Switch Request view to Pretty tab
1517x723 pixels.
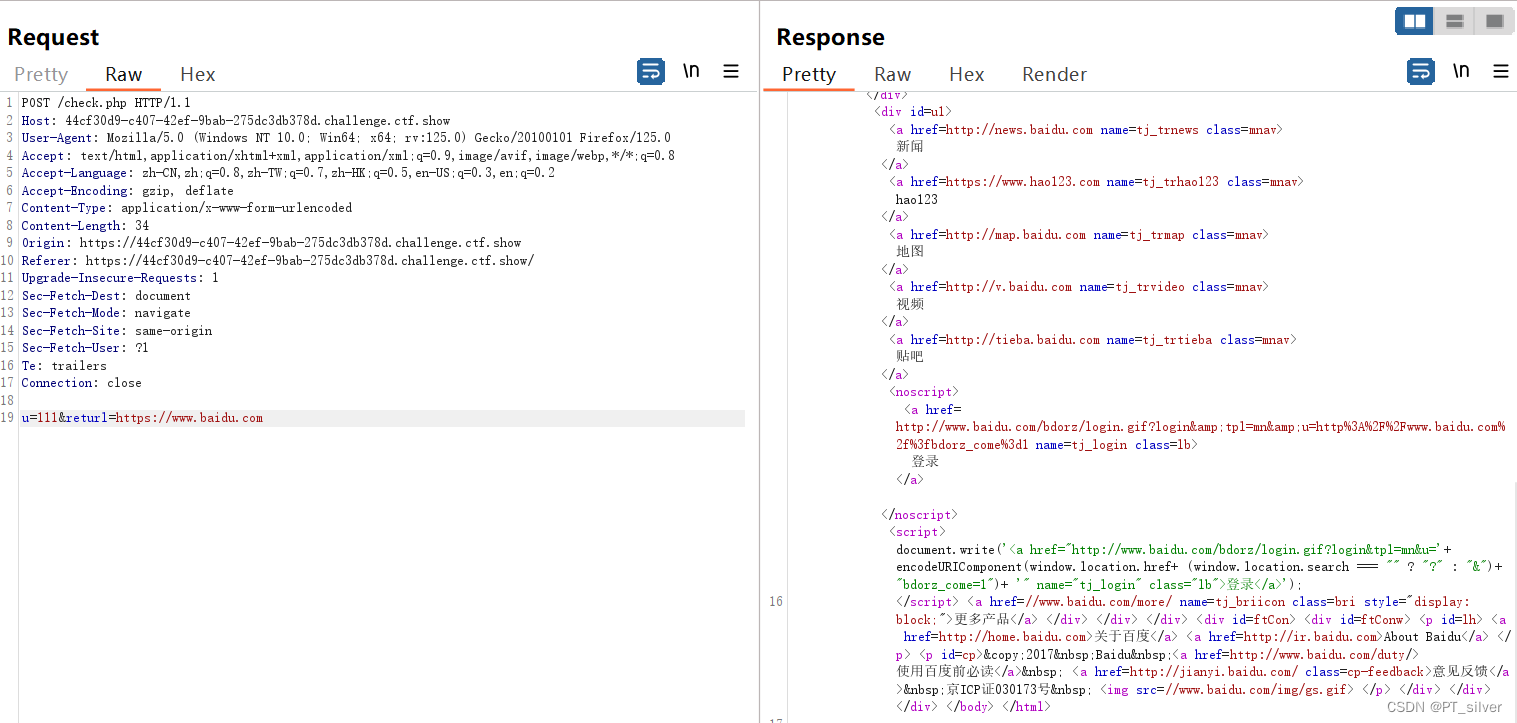click(x=41, y=74)
